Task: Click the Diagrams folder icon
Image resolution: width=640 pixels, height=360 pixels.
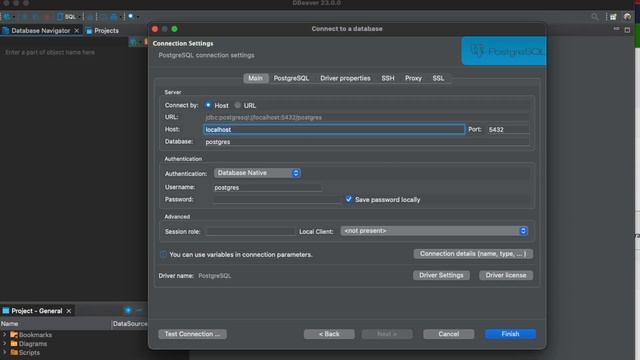Action: (14, 344)
